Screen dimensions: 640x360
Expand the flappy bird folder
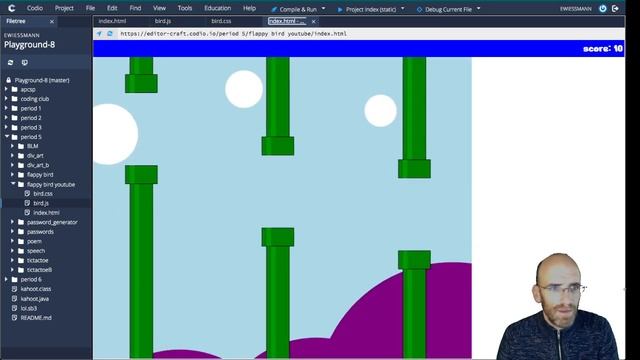pos(12,174)
